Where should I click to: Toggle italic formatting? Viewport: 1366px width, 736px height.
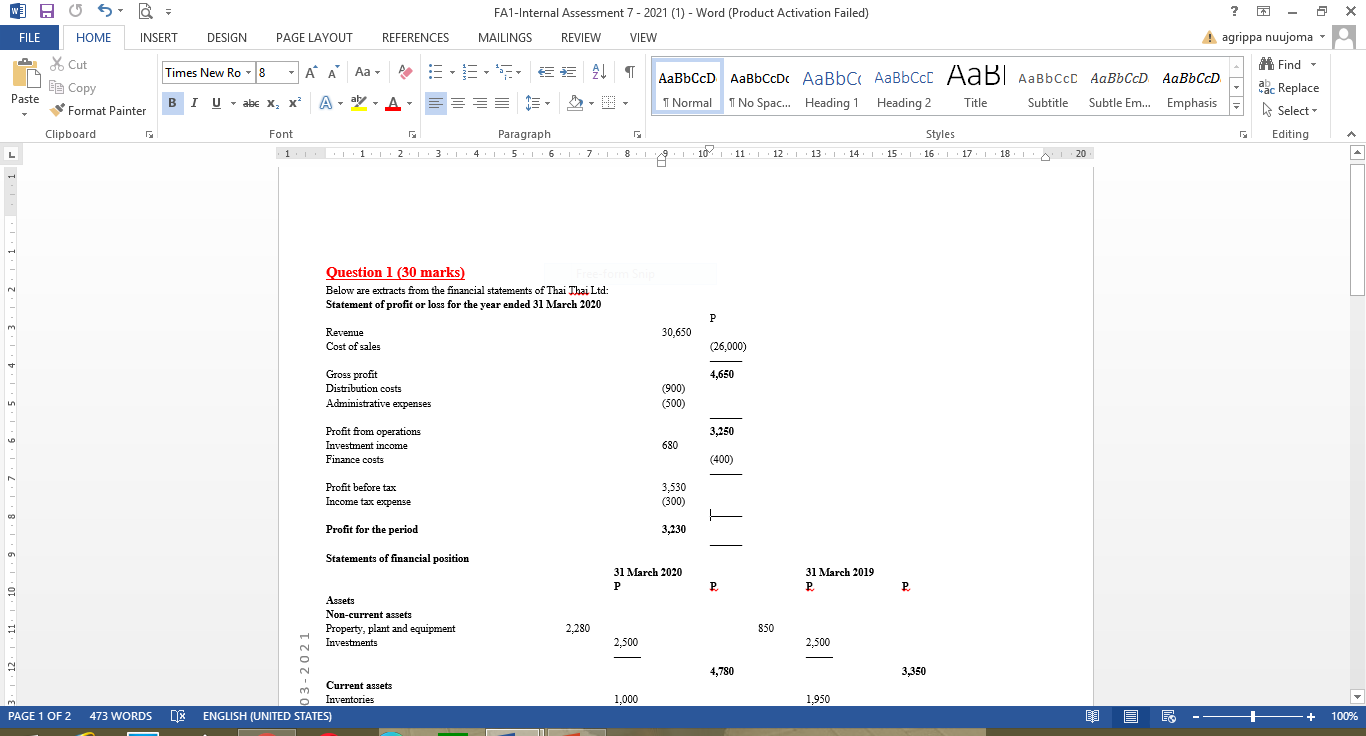[x=193, y=103]
